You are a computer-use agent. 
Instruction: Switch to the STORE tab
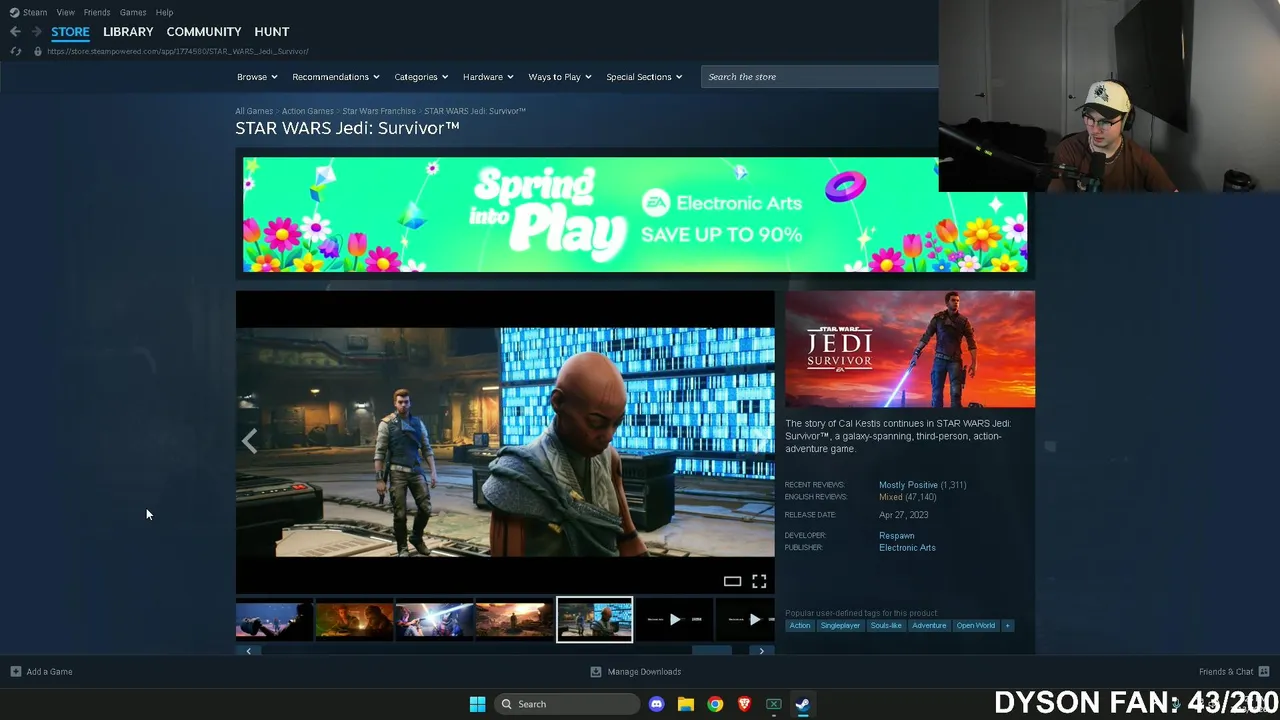(x=70, y=31)
